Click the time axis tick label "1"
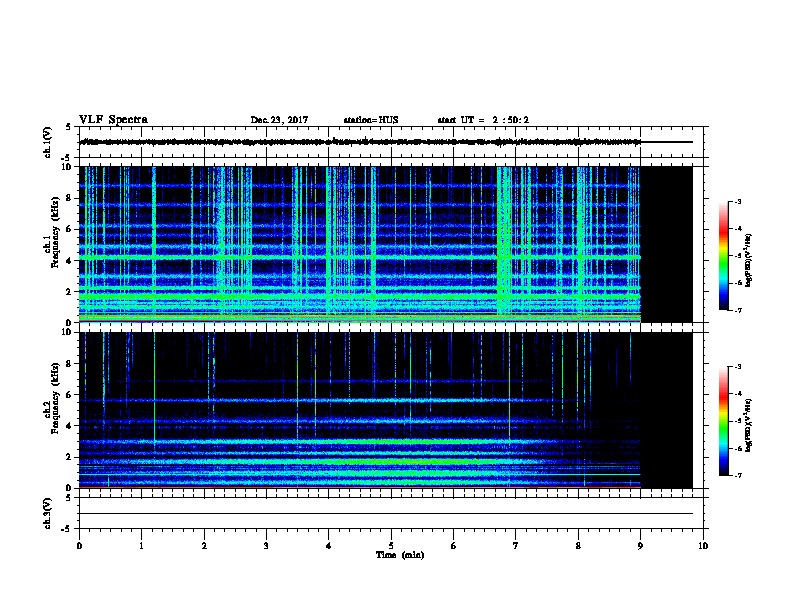 [141, 546]
